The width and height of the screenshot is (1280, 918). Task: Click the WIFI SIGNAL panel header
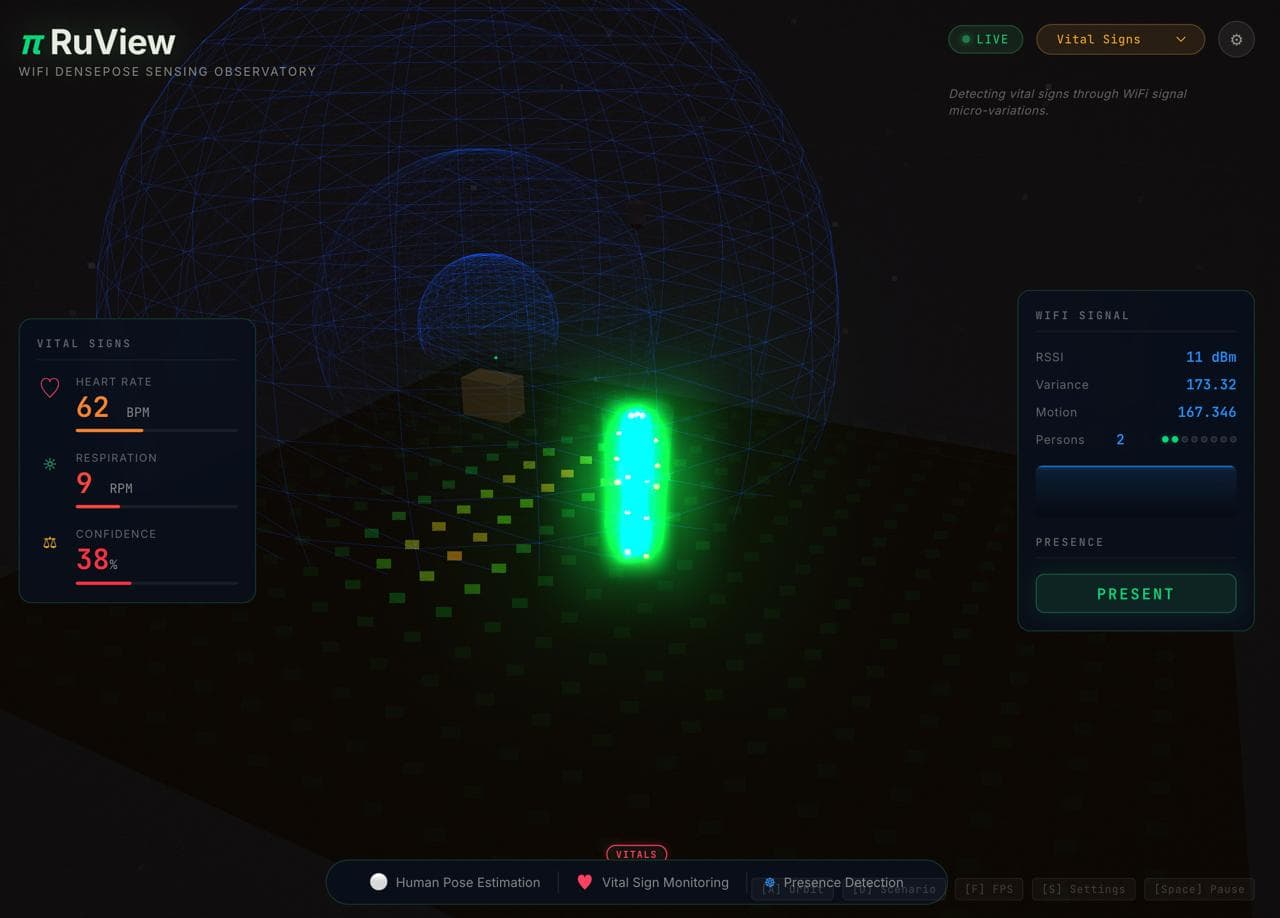coord(1082,315)
